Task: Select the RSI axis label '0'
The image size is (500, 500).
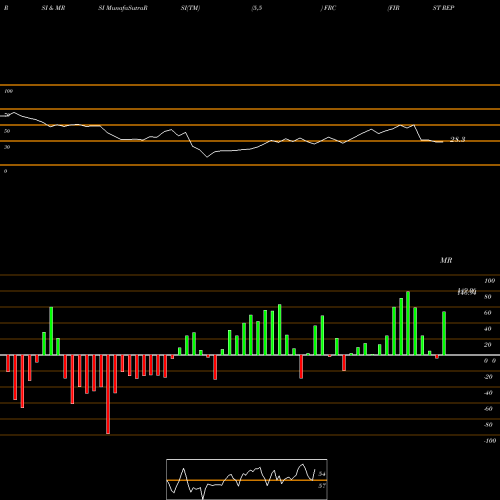Action: click(5, 171)
